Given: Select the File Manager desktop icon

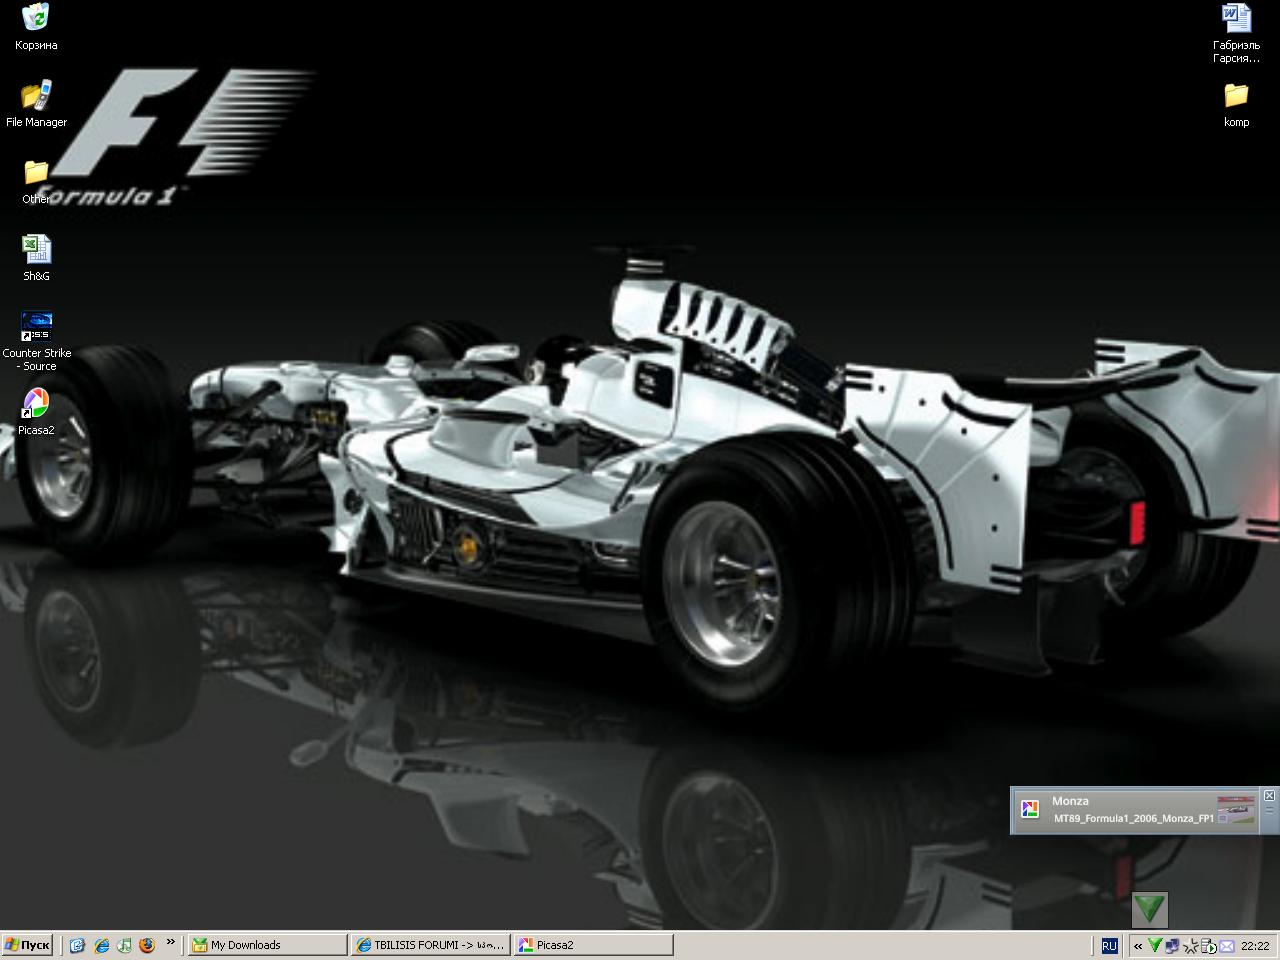Looking at the screenshot, I should (36, 104).
